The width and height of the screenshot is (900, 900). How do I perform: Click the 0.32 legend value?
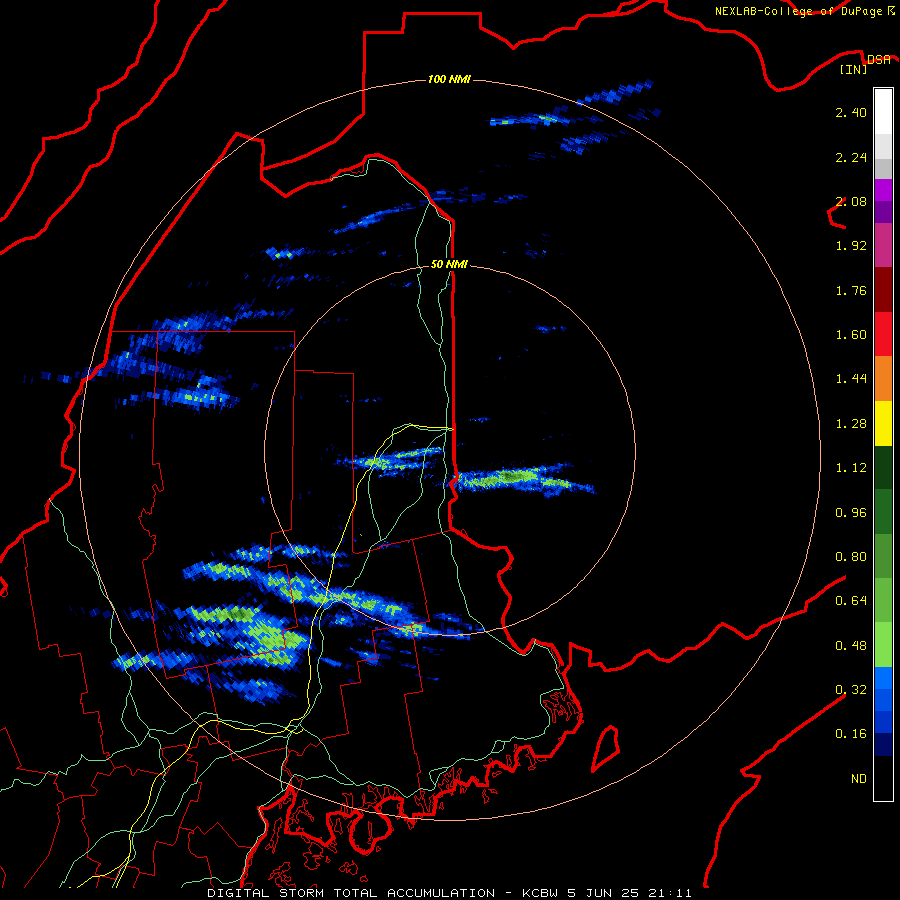pyautogui.click(x=851, y=690)
